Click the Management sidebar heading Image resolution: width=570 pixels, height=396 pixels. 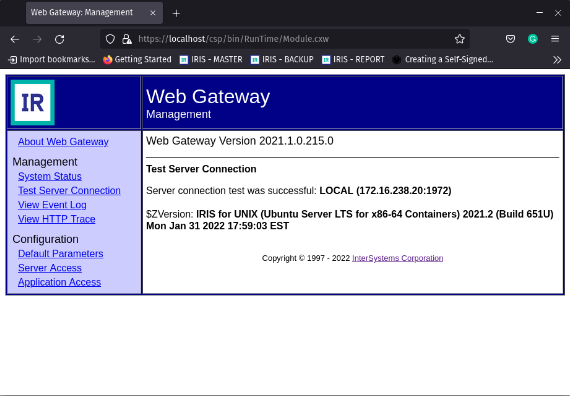coord(45,162)
